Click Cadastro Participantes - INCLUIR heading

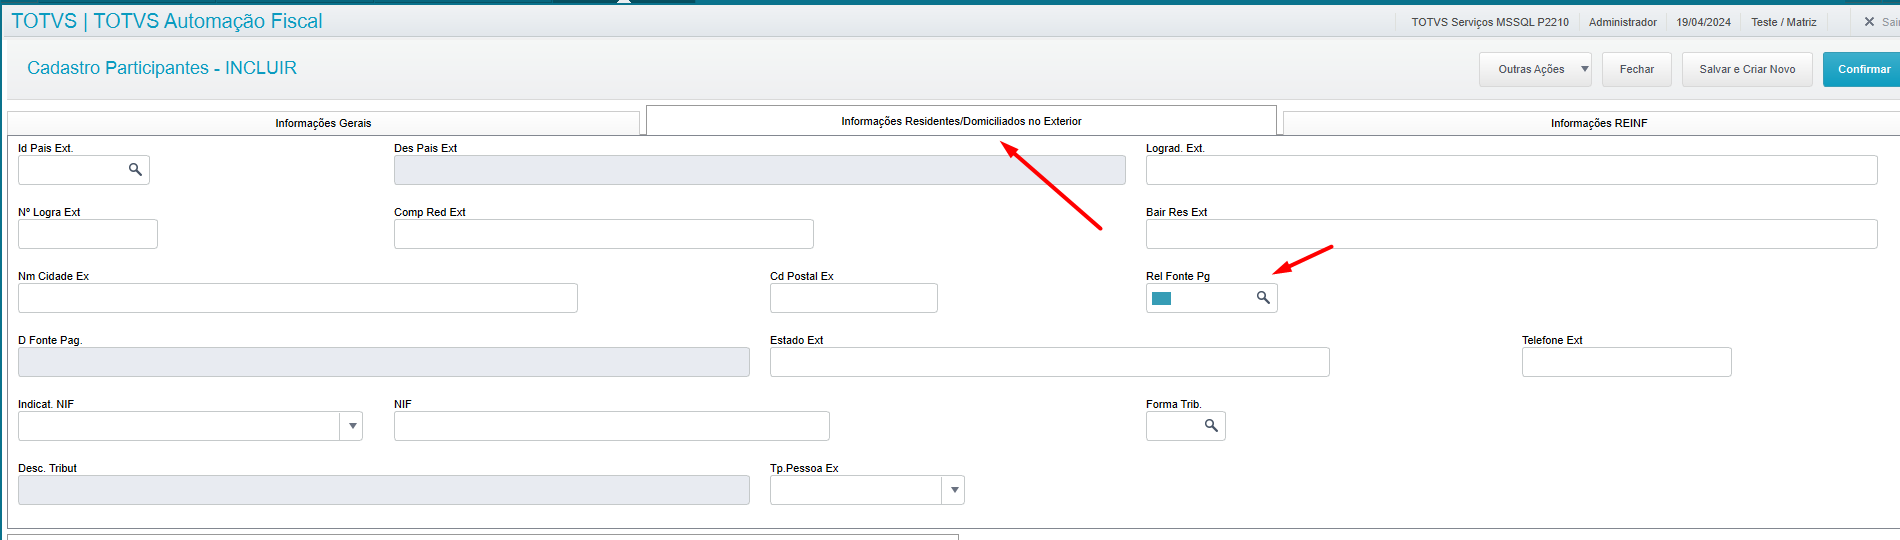click(162, 68)
